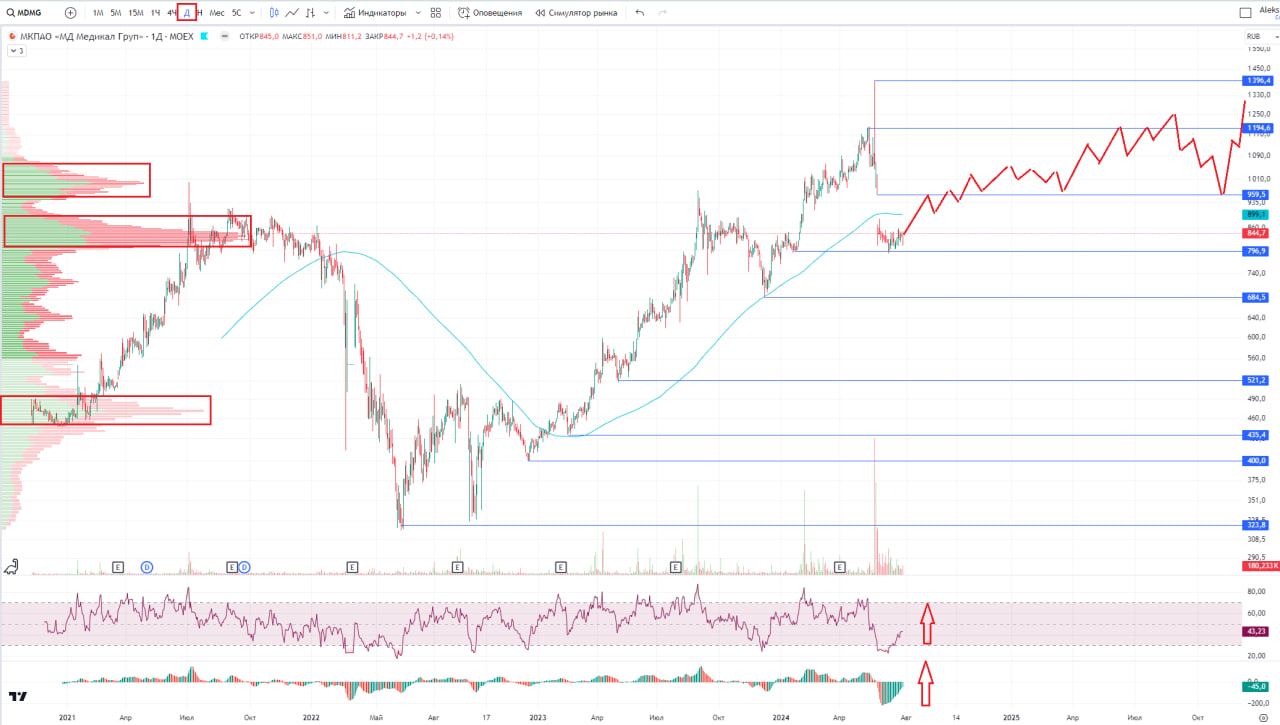Expand the timeframe list dropdown

click(x=252, y=13)
